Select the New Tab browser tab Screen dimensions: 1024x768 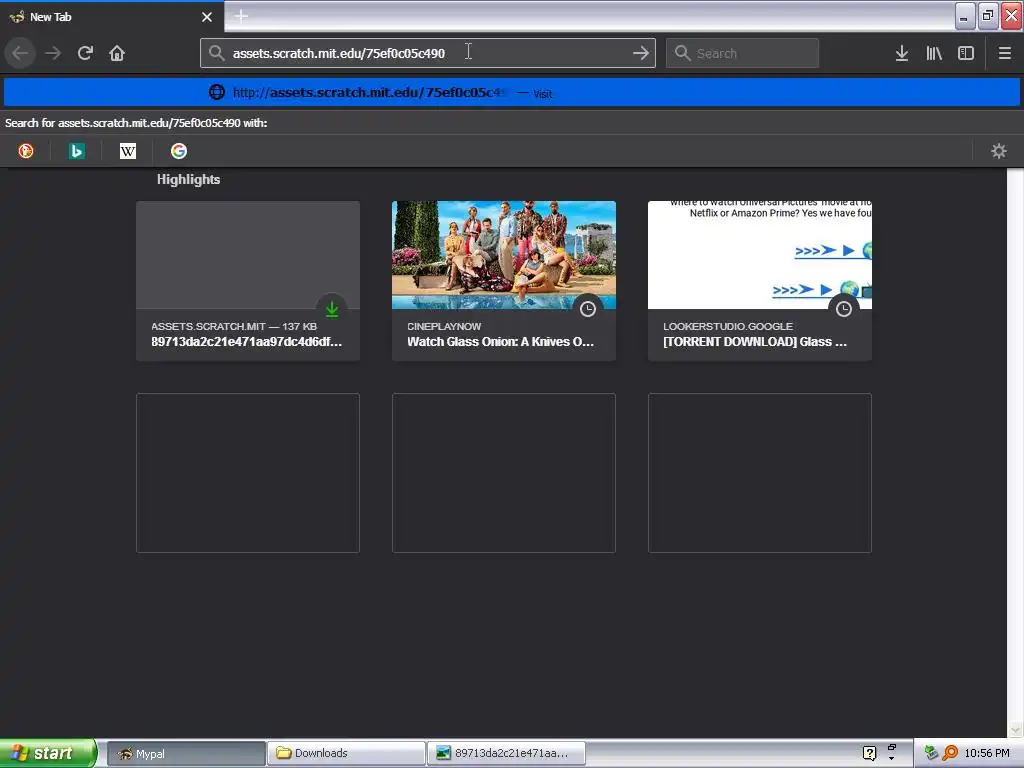(x=112, y=17)
